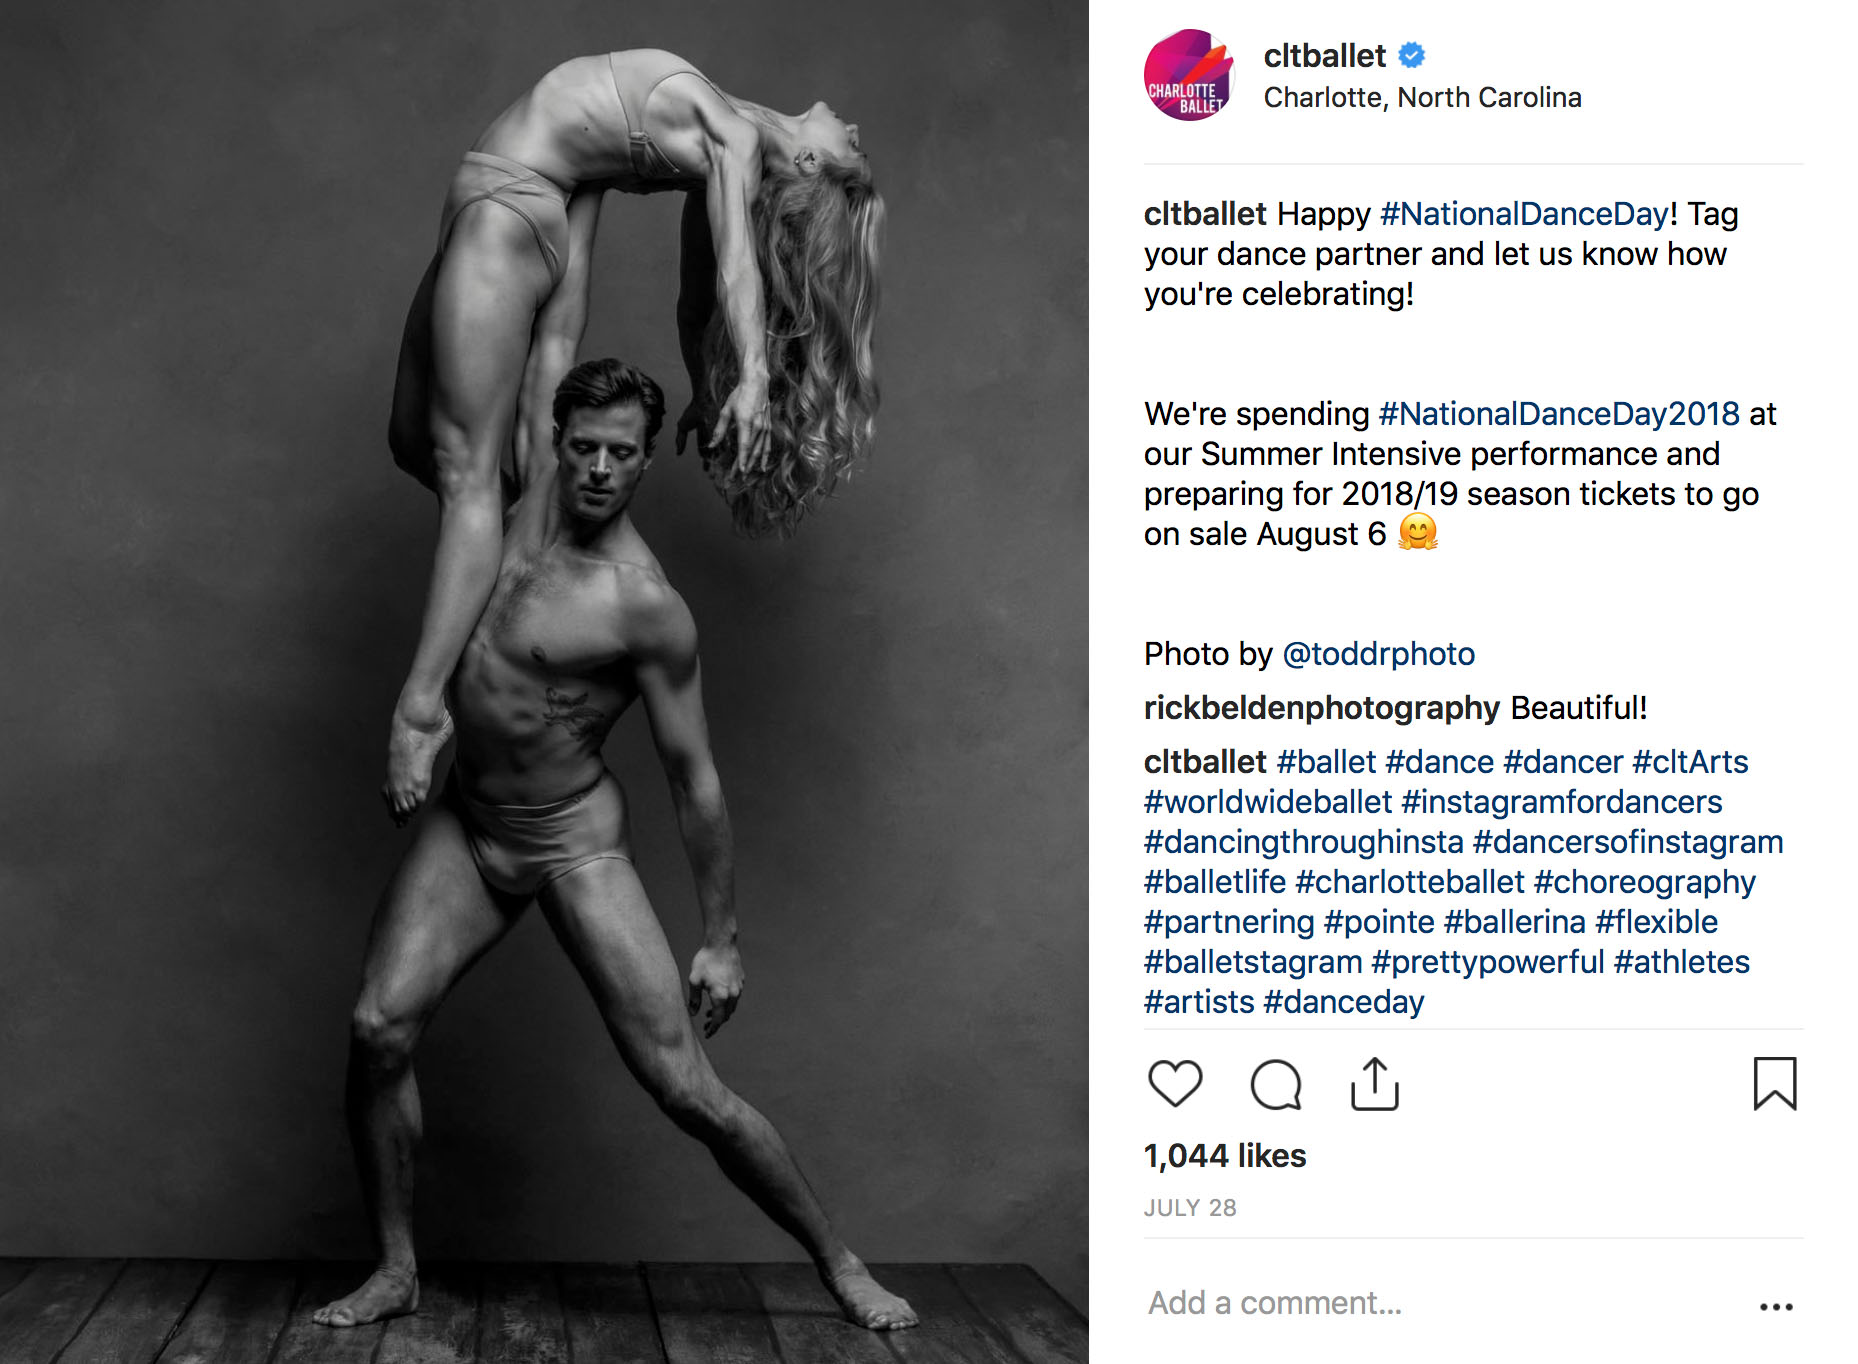
Task: Open more options via the three dots
Action: pos(1776,1306)
